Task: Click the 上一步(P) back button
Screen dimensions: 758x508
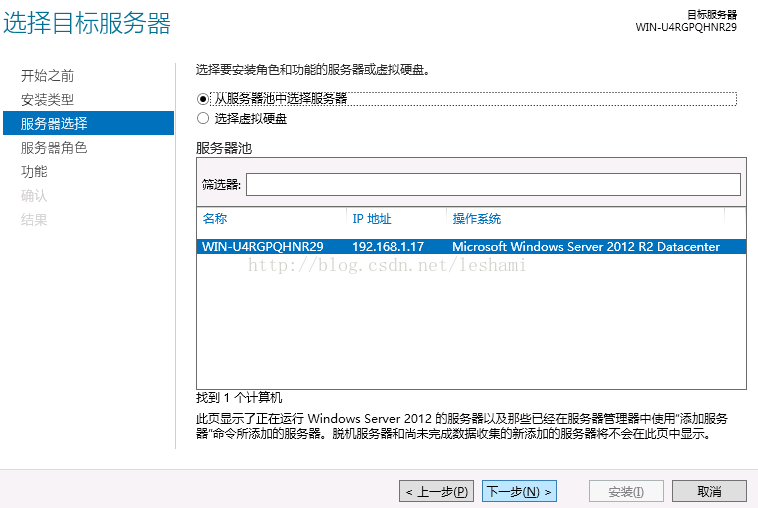Action: click(436, 492)
